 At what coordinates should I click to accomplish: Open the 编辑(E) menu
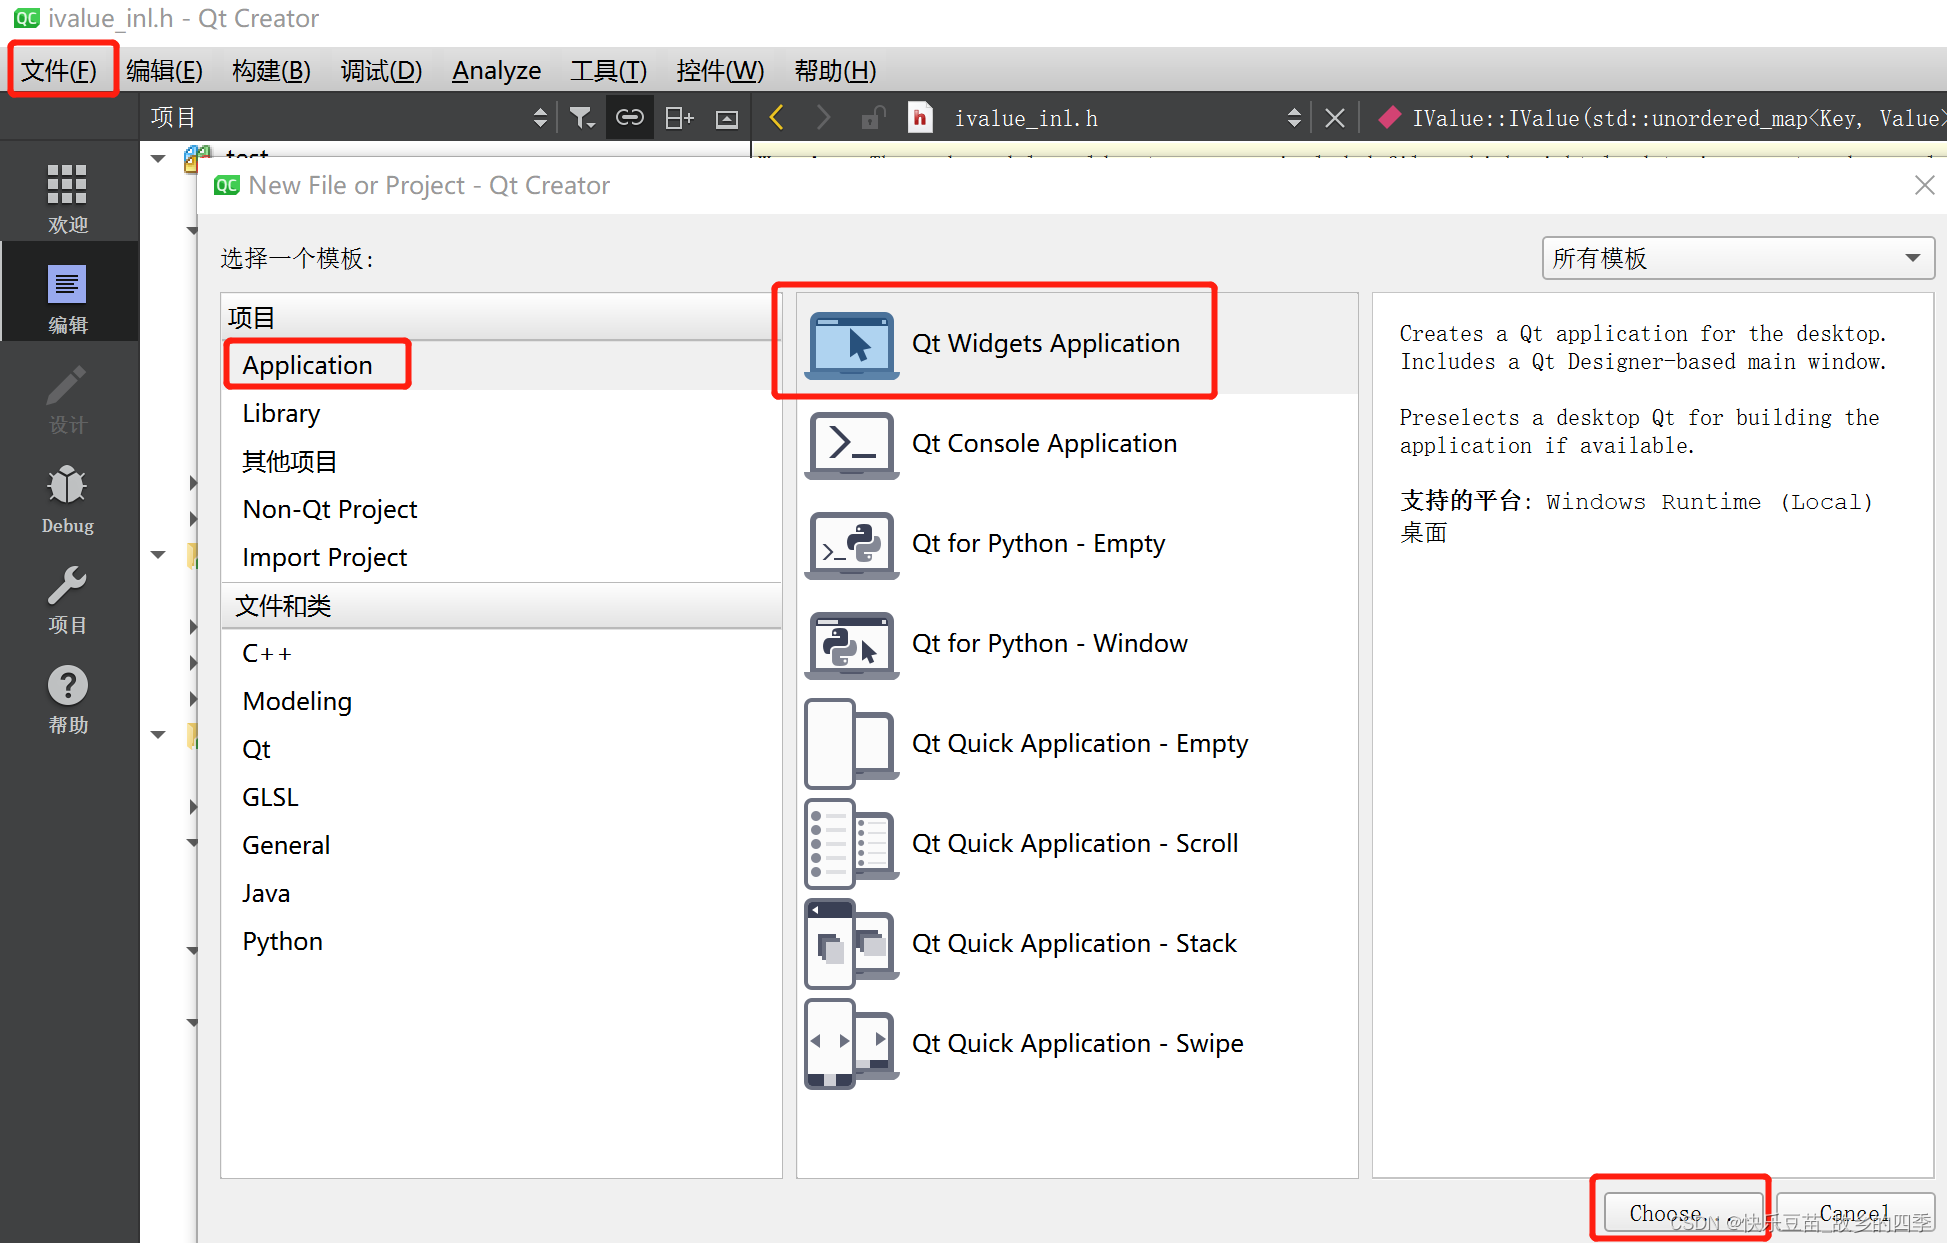click(x=165, y=71)
